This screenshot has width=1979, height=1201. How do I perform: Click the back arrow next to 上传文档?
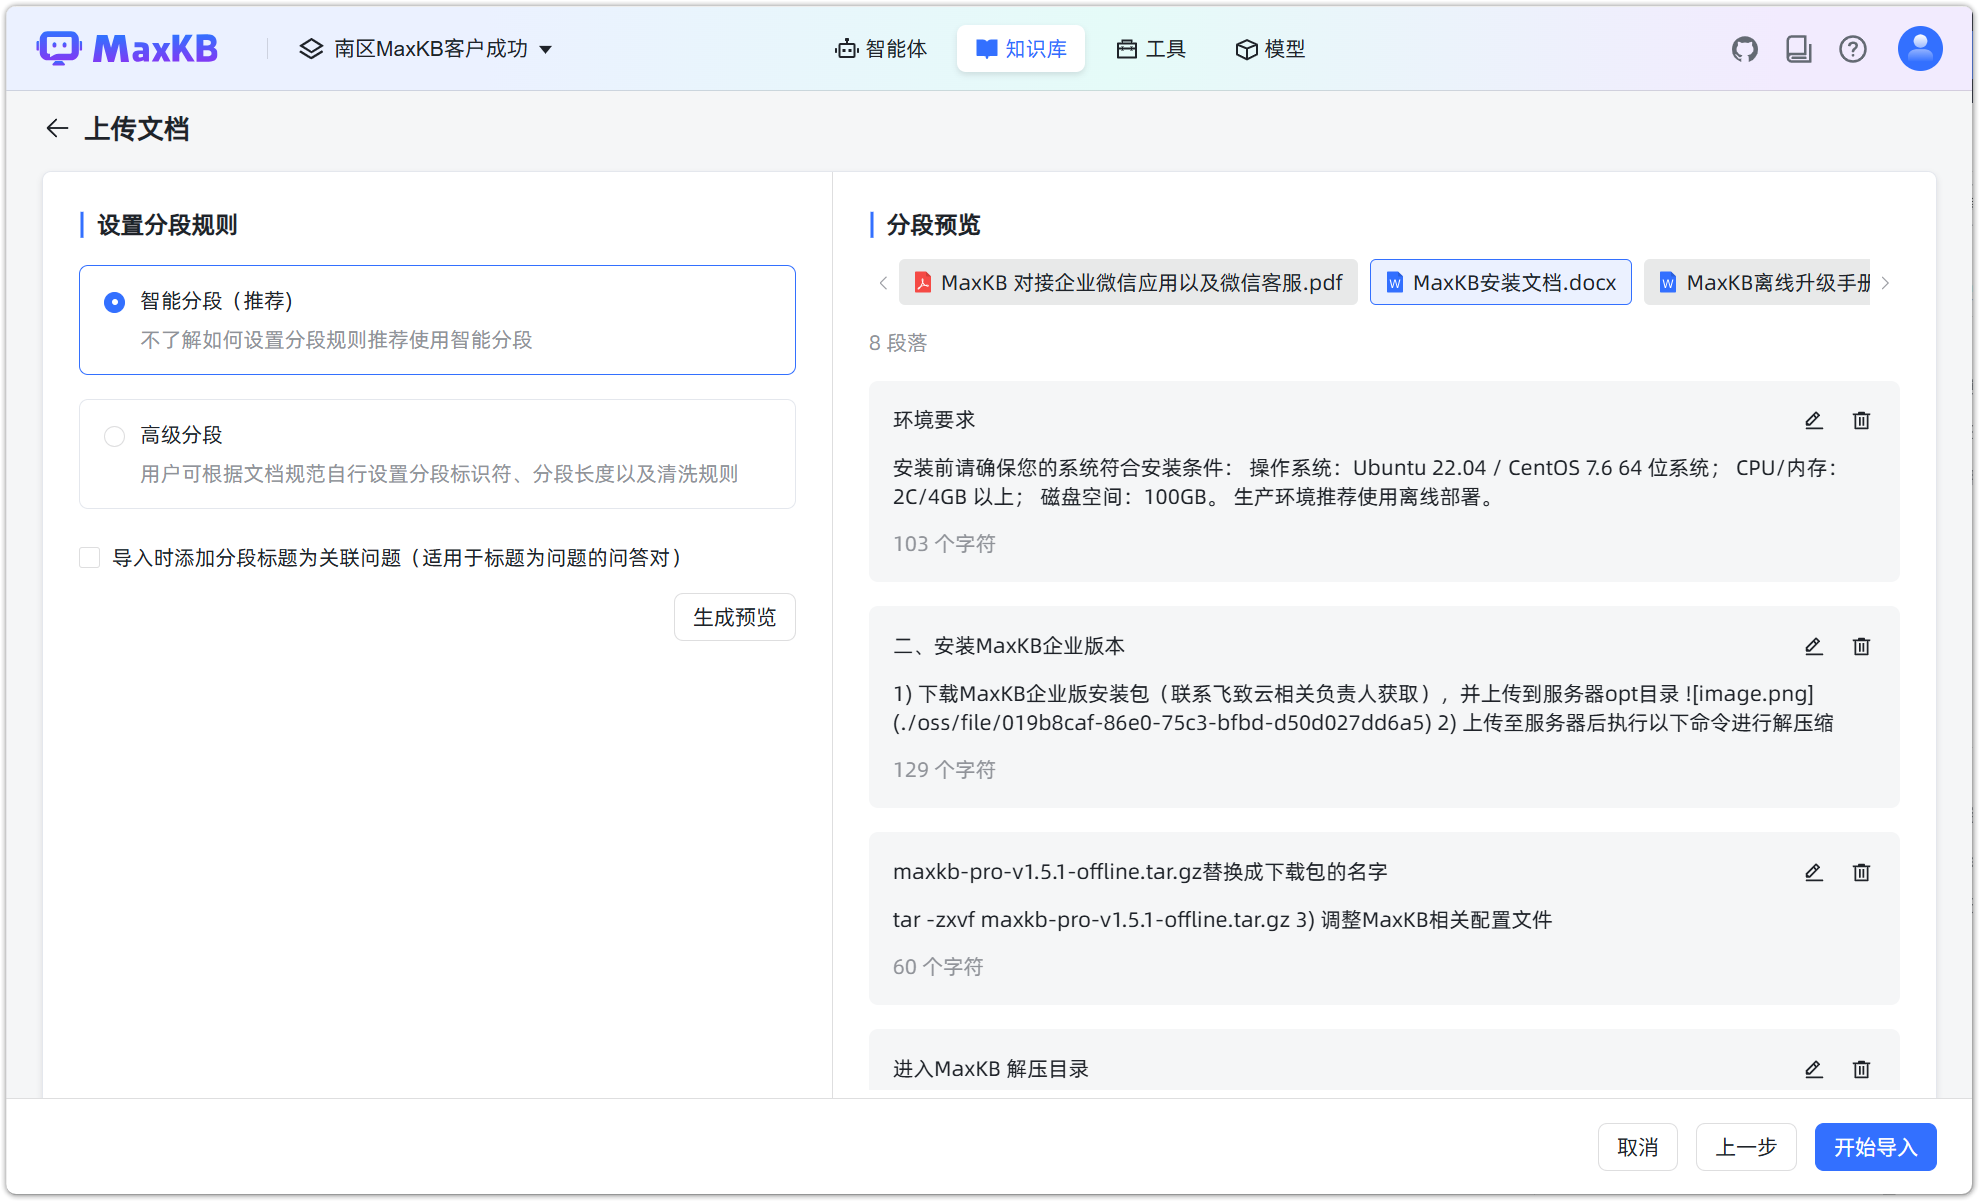(x=57, y=128)
